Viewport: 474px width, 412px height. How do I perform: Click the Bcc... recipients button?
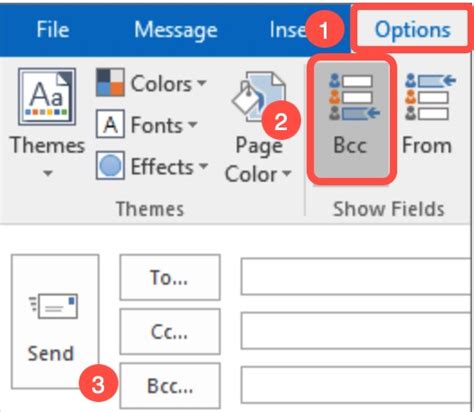coord(170,386)
